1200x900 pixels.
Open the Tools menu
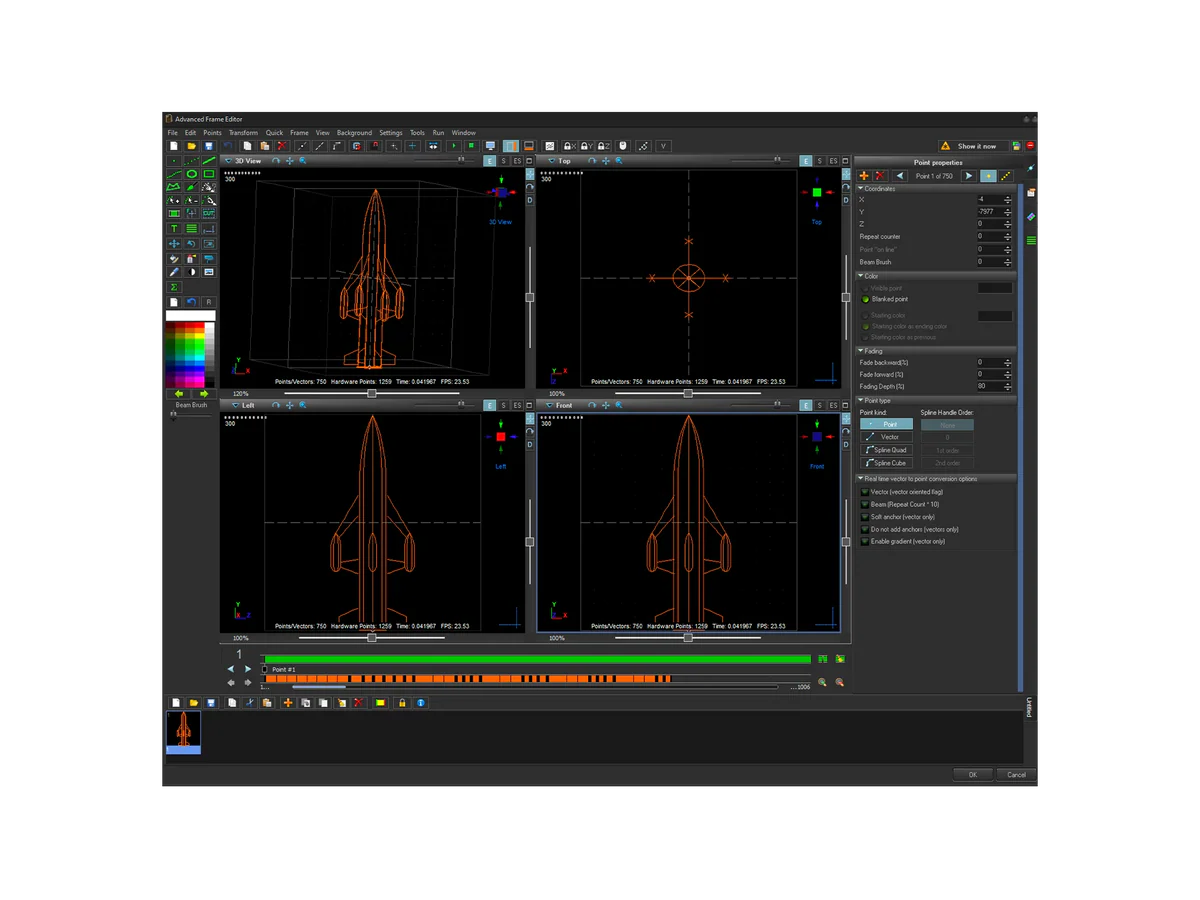click(417, 133)
